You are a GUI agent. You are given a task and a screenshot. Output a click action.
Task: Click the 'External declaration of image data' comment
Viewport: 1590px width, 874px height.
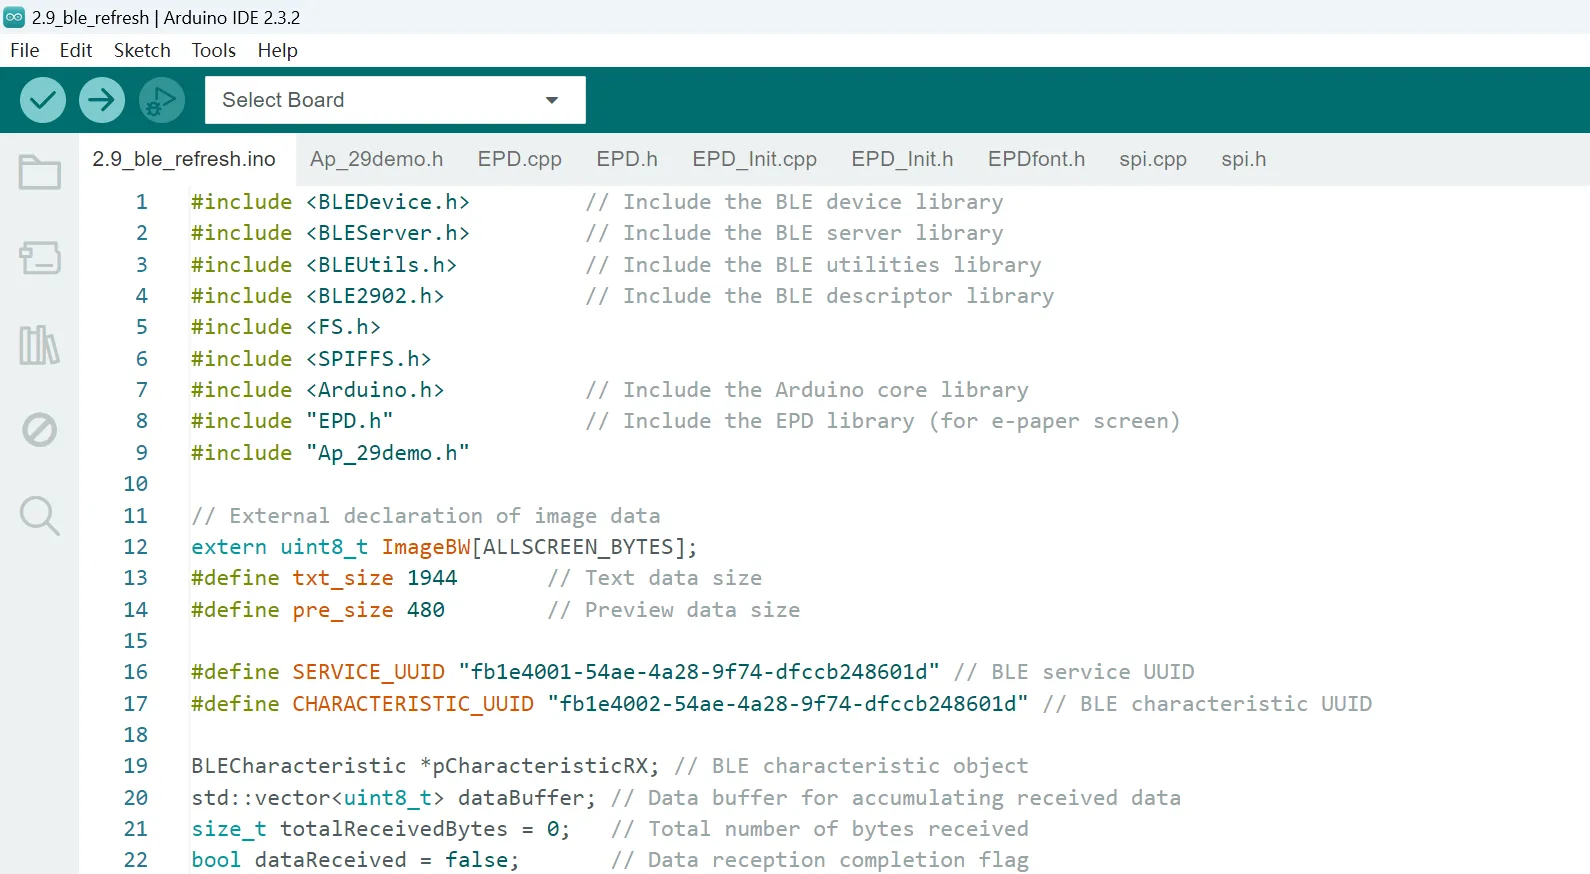(x=426, y=516)
